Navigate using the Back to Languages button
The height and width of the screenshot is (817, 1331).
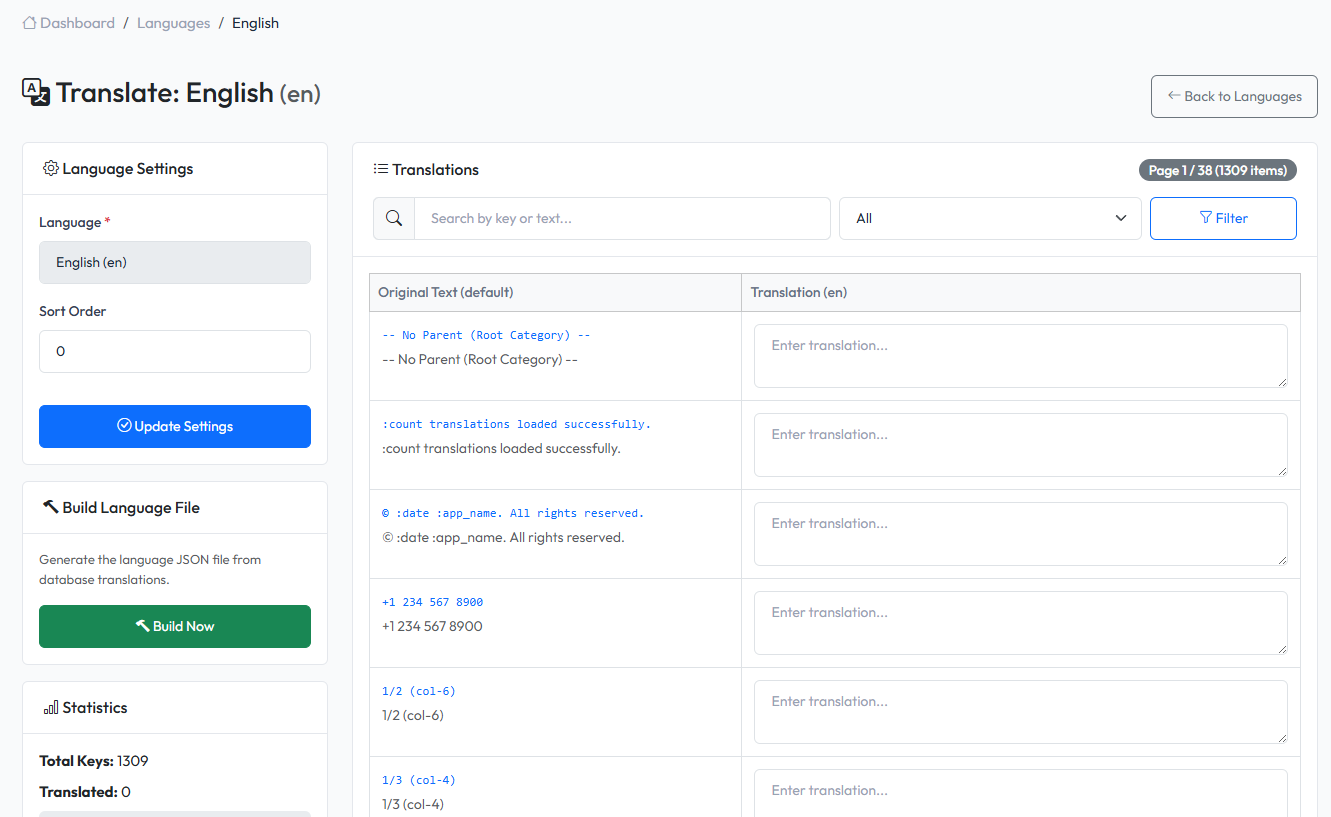1233,96
